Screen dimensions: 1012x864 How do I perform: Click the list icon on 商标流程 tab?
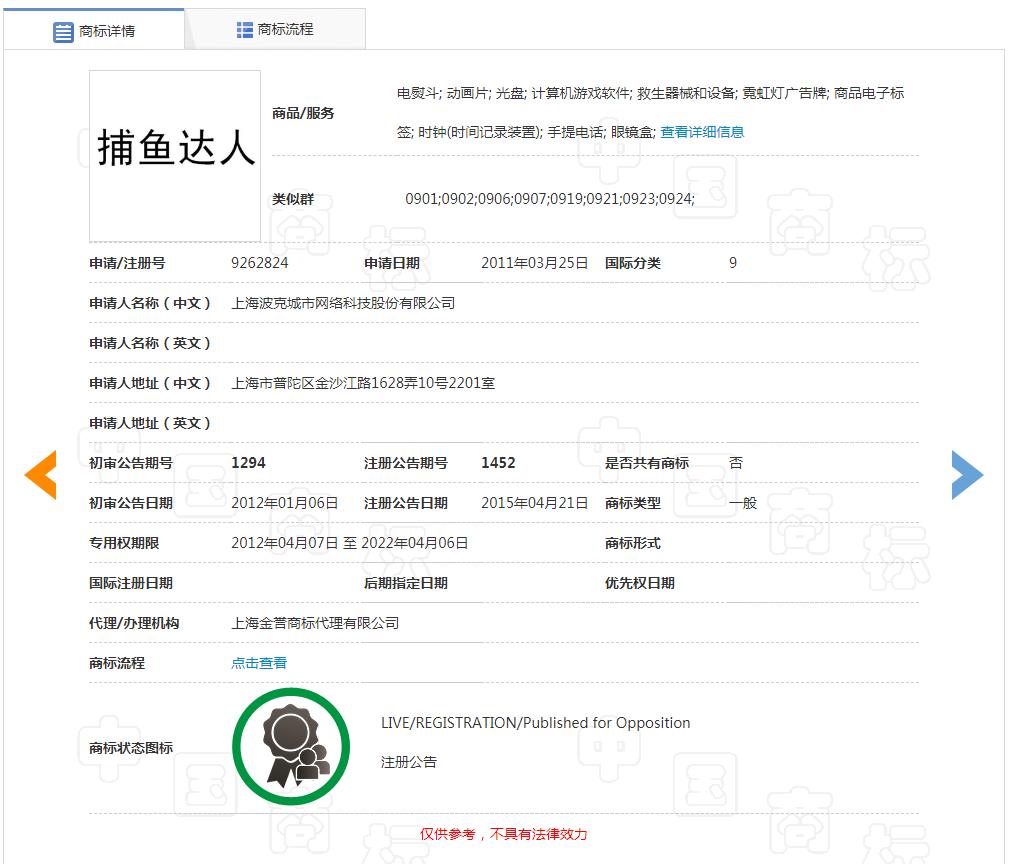[243, 29]
